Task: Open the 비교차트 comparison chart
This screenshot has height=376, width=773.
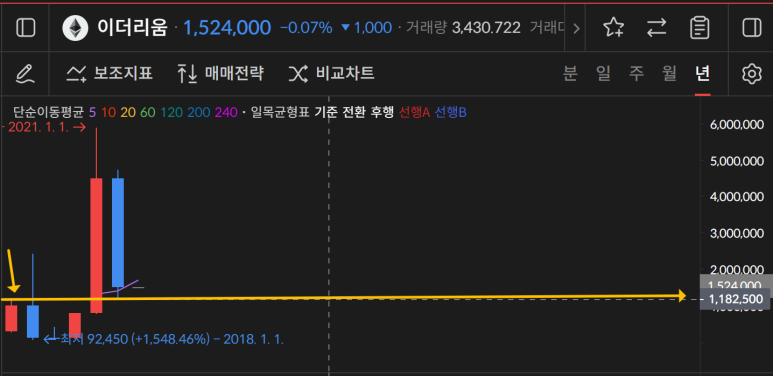Action: [x=331, y=74]
